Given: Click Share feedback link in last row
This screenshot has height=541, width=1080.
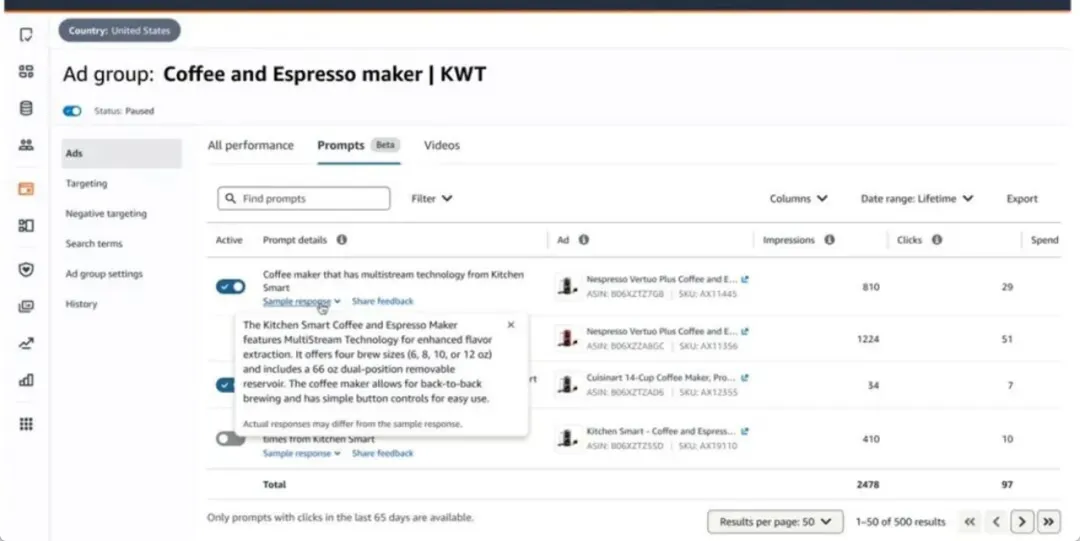Looking at the screenshot, I should (382, 453).
